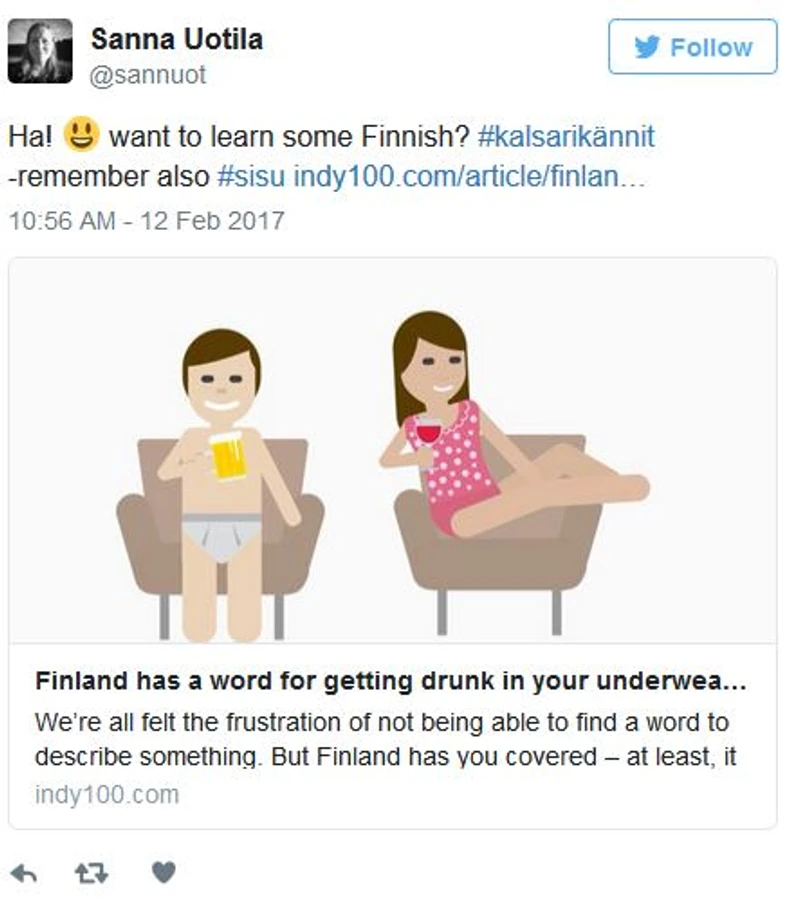Click the Sanna Uotila display name
This screenshot has width=790, height=900.
[177, 40]
